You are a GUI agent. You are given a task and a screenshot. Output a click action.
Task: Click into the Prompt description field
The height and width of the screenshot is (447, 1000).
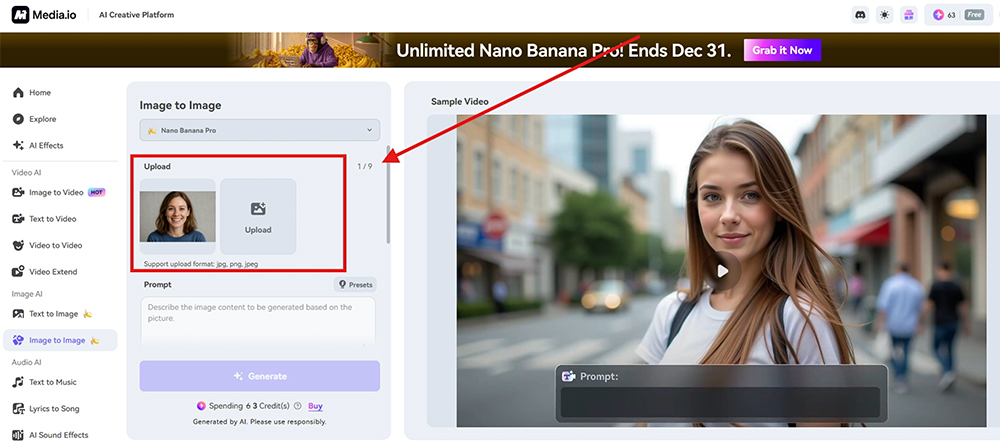[258, 322]
